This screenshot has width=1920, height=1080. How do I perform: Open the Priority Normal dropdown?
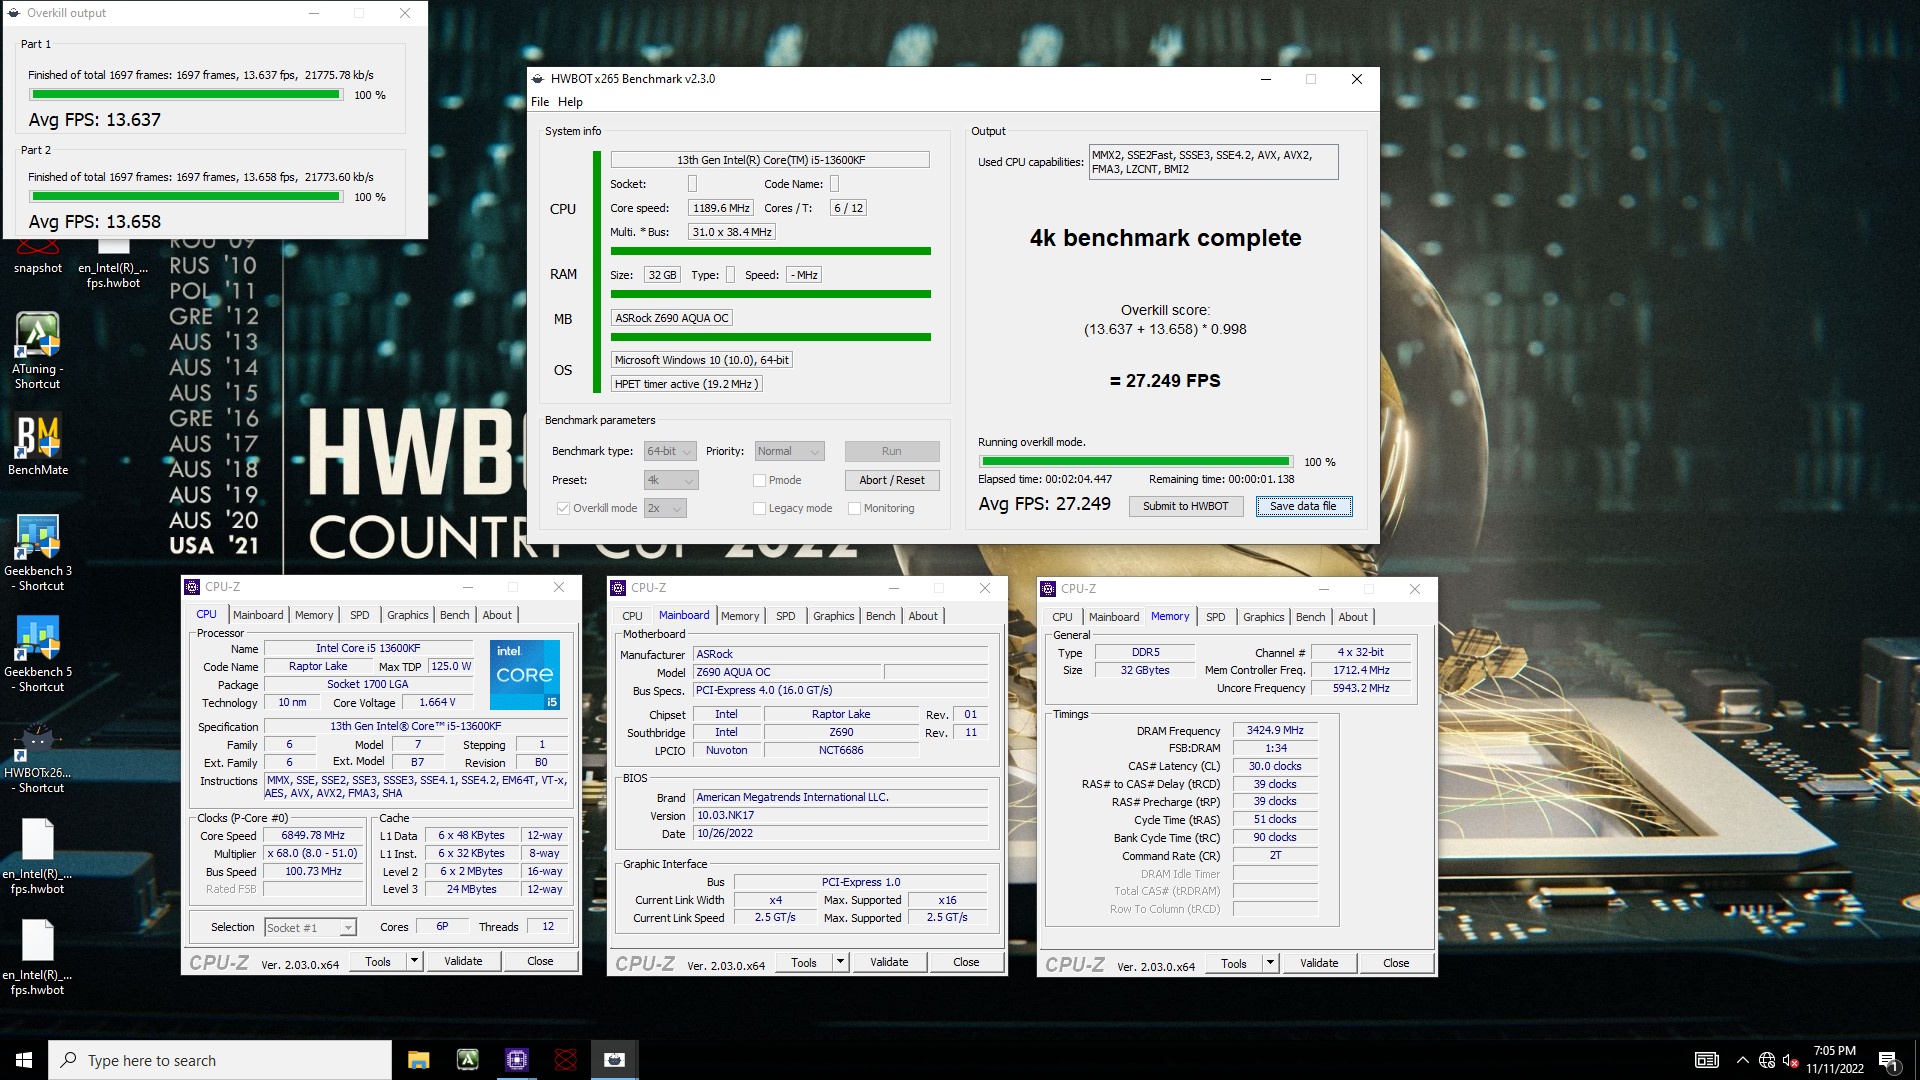(789, 451)
